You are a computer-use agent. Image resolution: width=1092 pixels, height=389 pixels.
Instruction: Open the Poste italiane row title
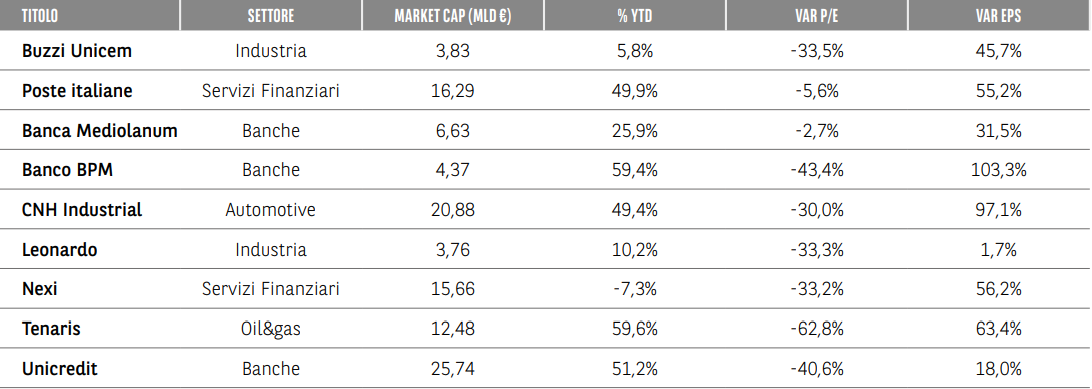point(77,90)
